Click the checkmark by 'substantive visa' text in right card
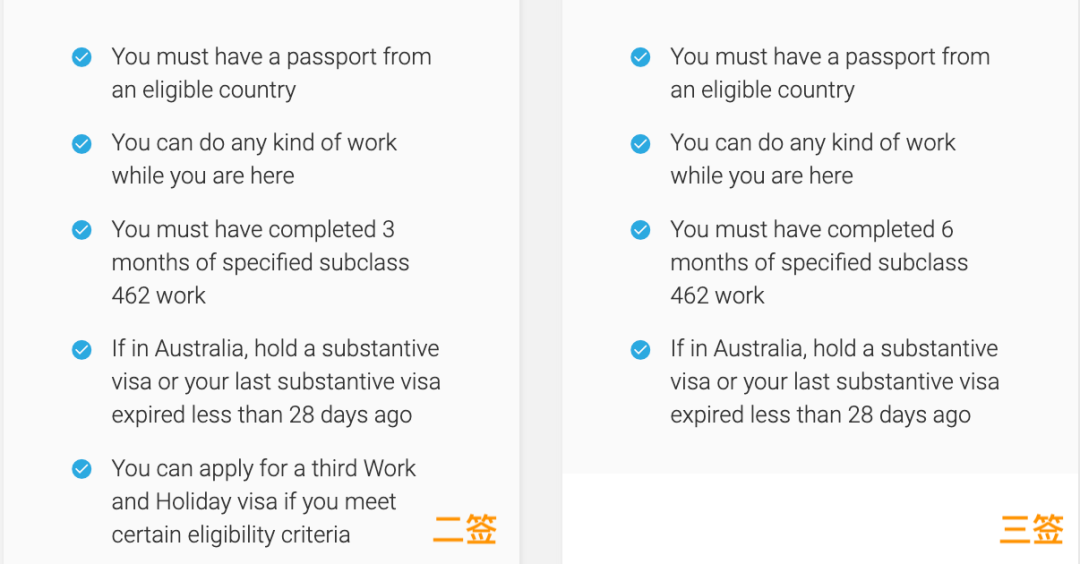Screen dimensions: 1080x564 tap(640, 350)
